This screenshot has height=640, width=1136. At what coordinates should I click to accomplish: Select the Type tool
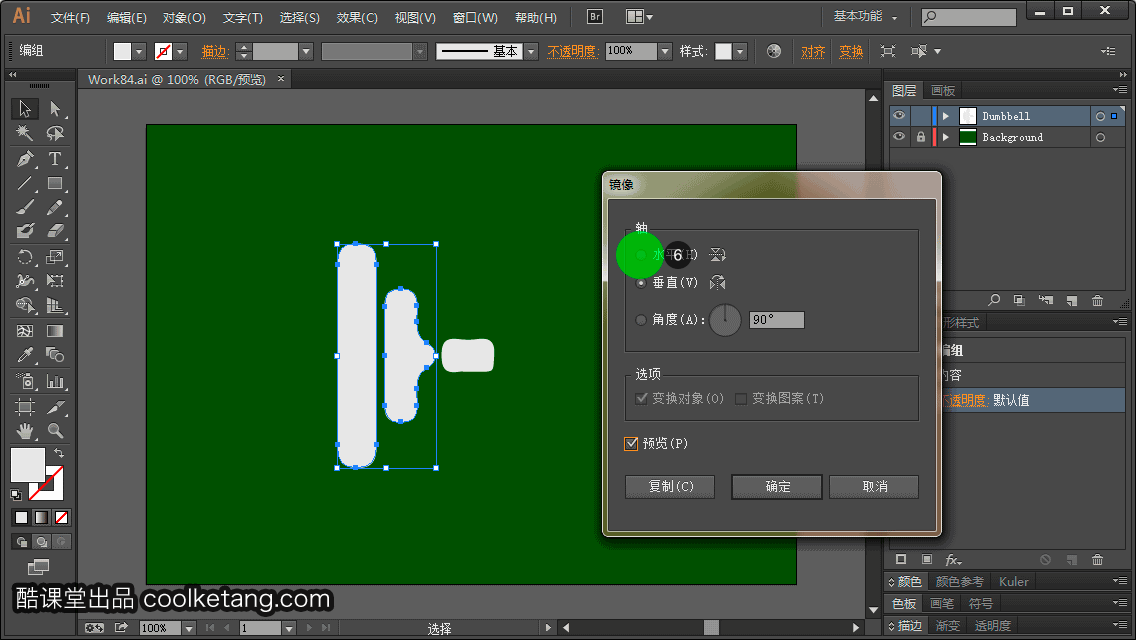click(x=55, y=158)
